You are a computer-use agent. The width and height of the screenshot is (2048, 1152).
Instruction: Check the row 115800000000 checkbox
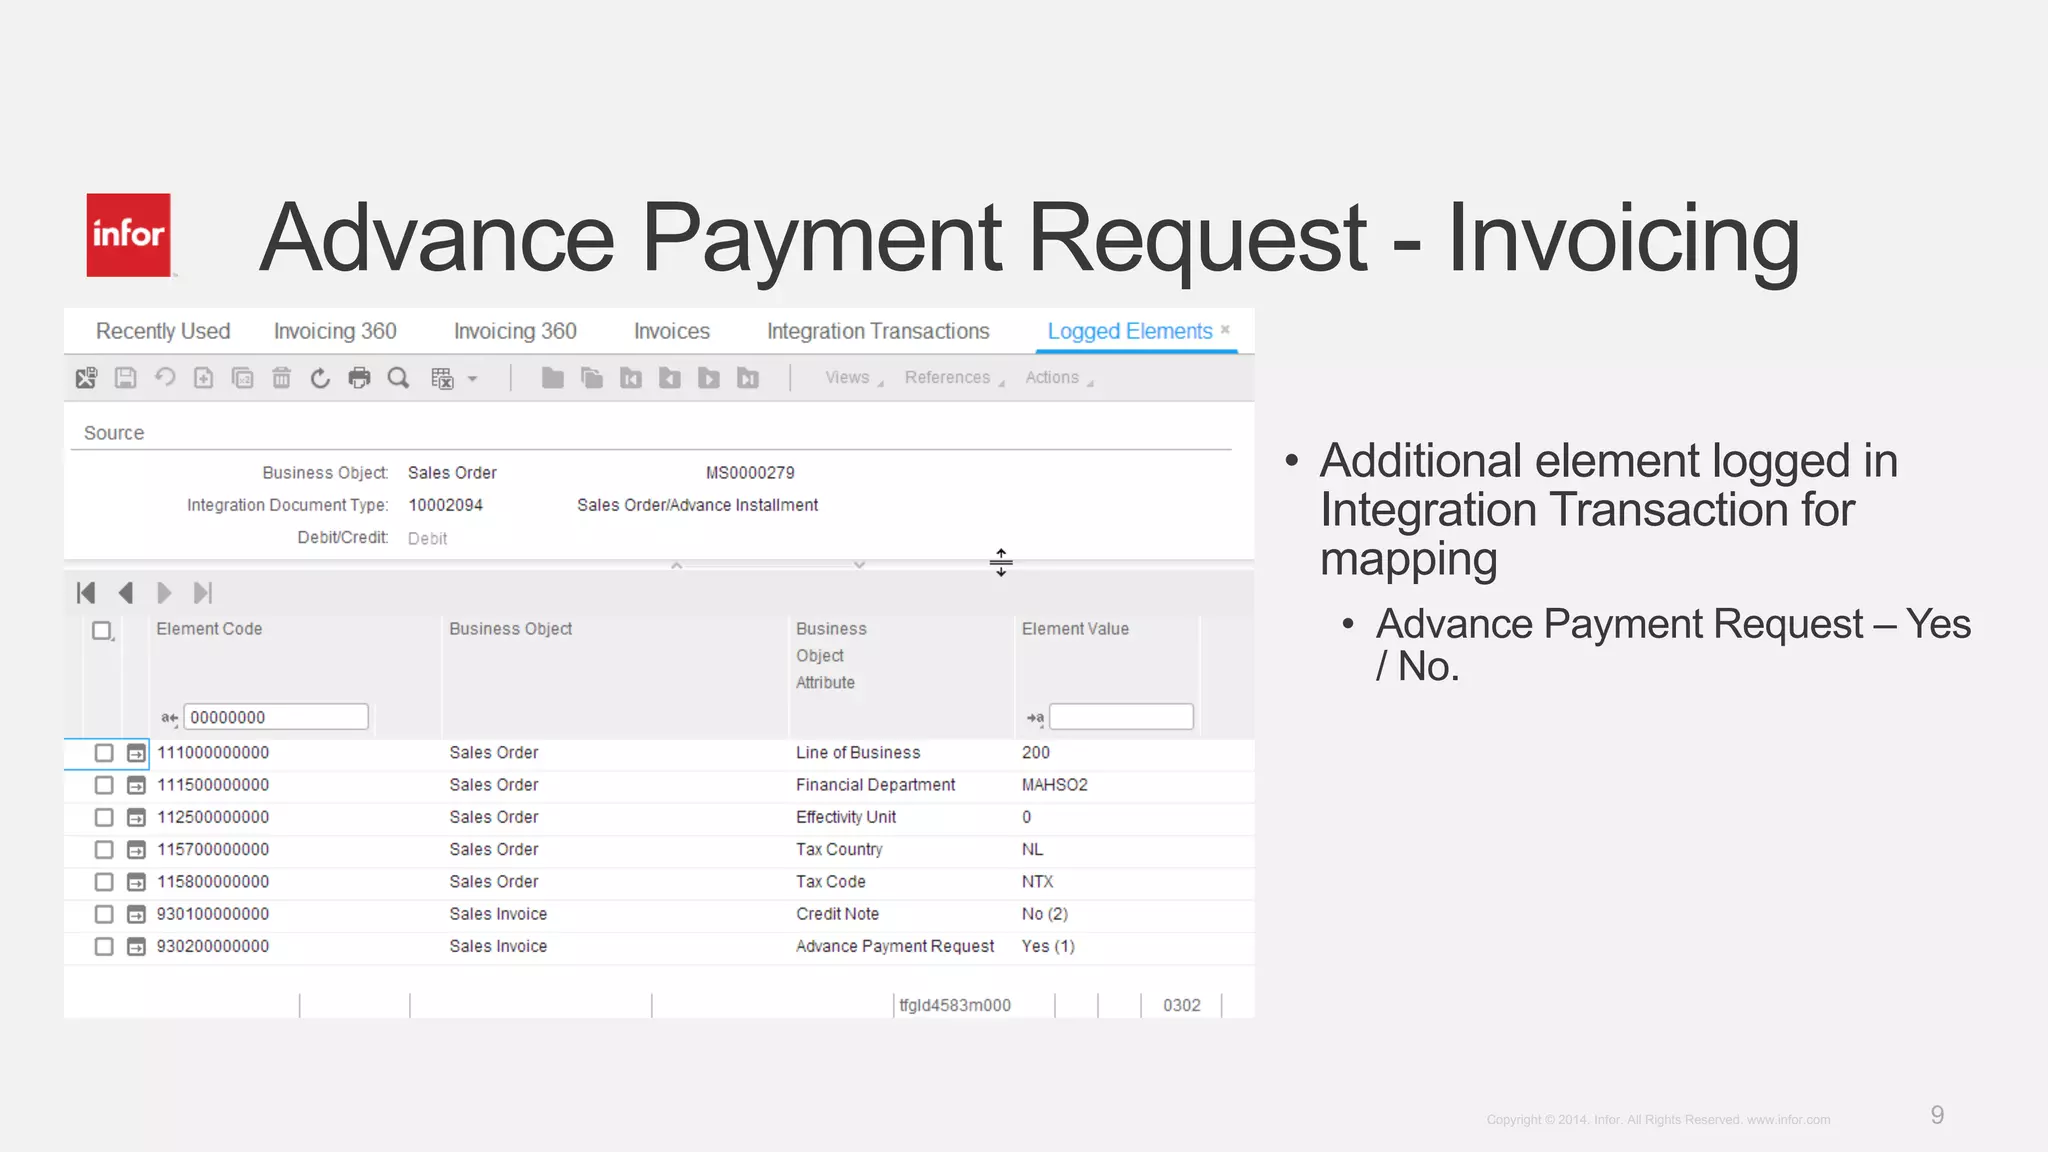click(x=104, y=882)
